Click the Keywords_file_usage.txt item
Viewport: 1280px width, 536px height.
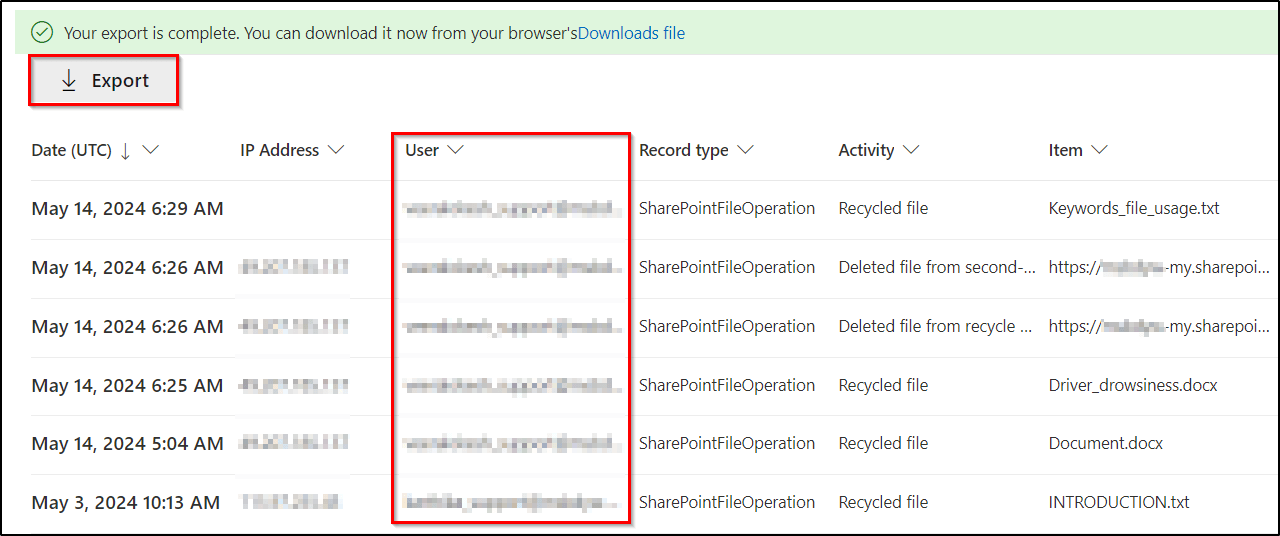(1134, 208)
